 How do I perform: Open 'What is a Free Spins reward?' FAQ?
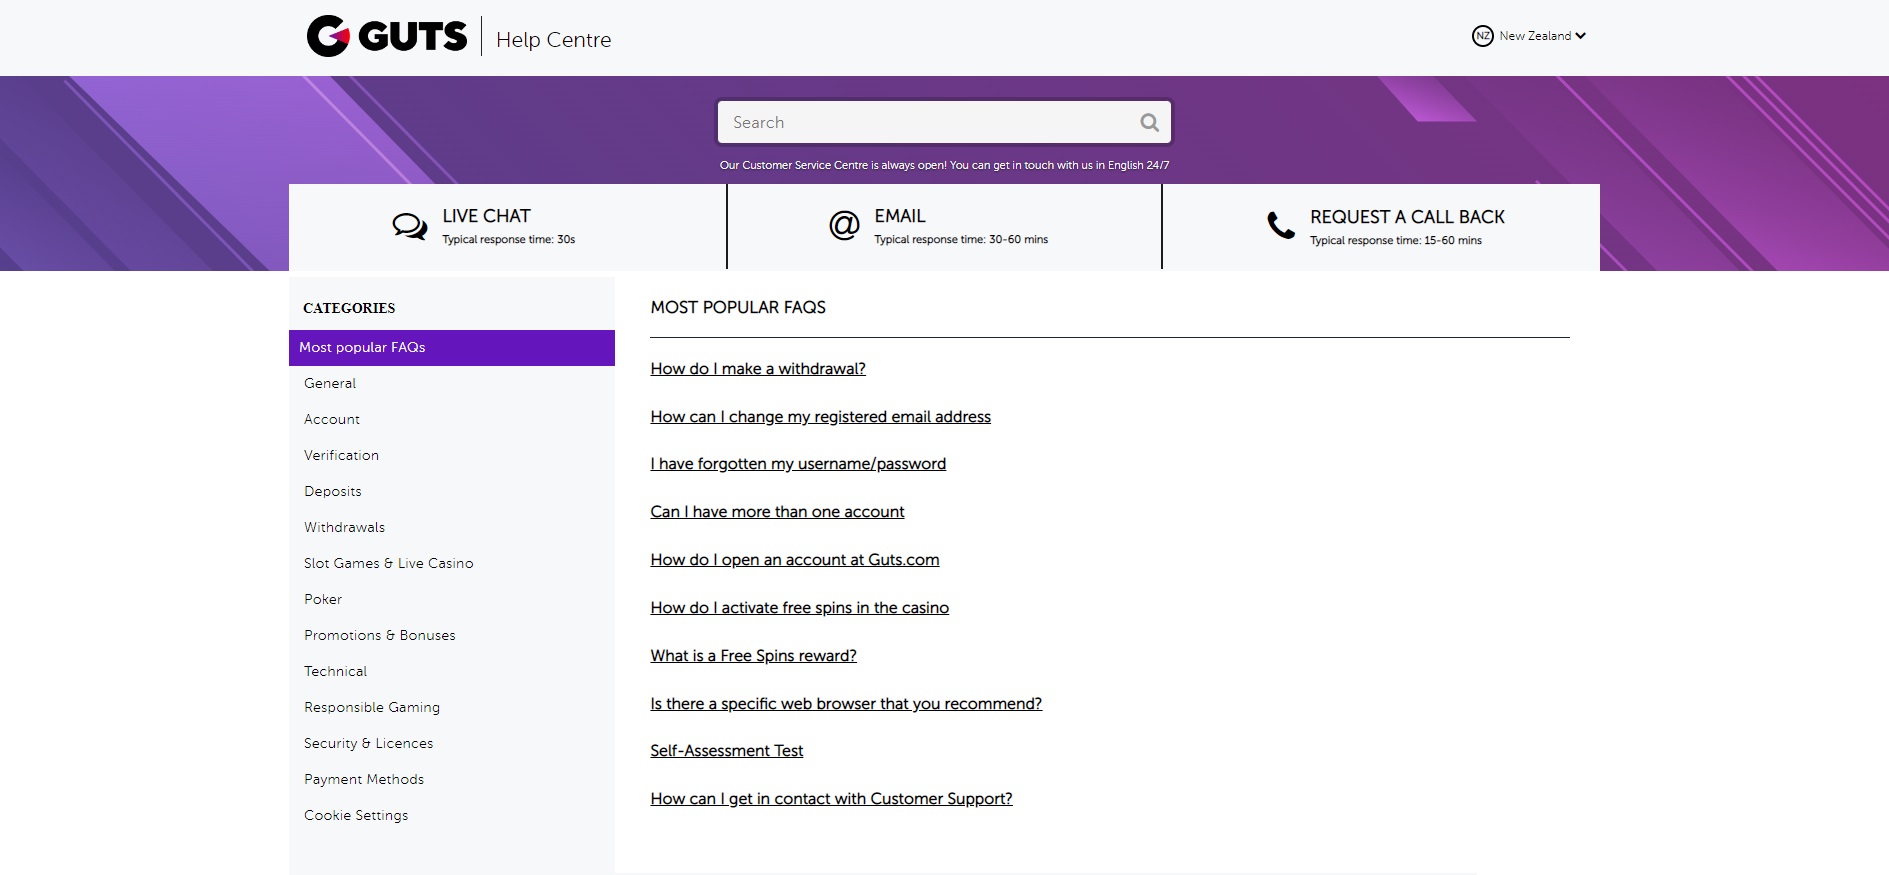click(x=754, y=656)
